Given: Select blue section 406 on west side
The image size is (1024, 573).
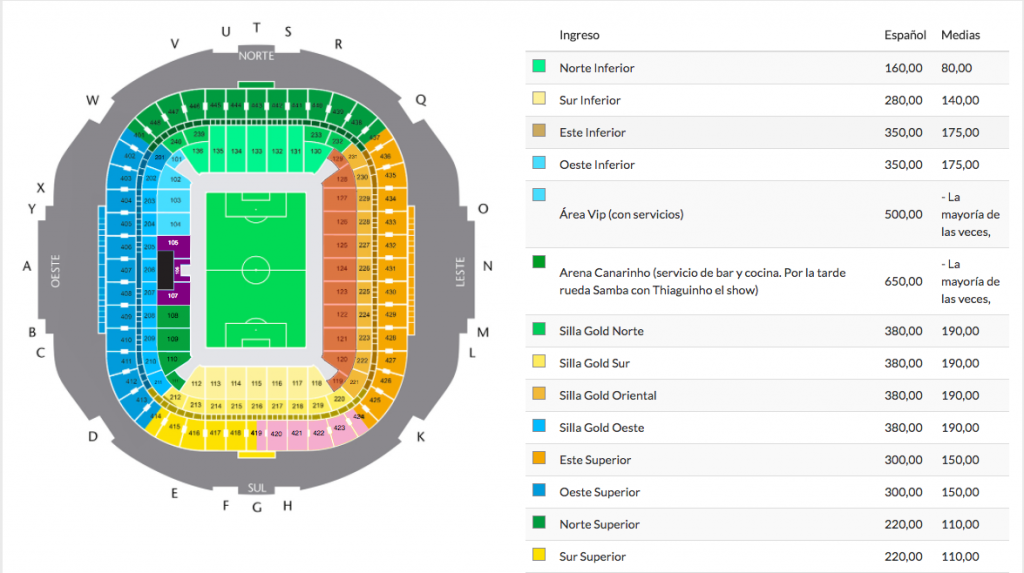Looking at the screenshot, I should click(x=125, y=247).
